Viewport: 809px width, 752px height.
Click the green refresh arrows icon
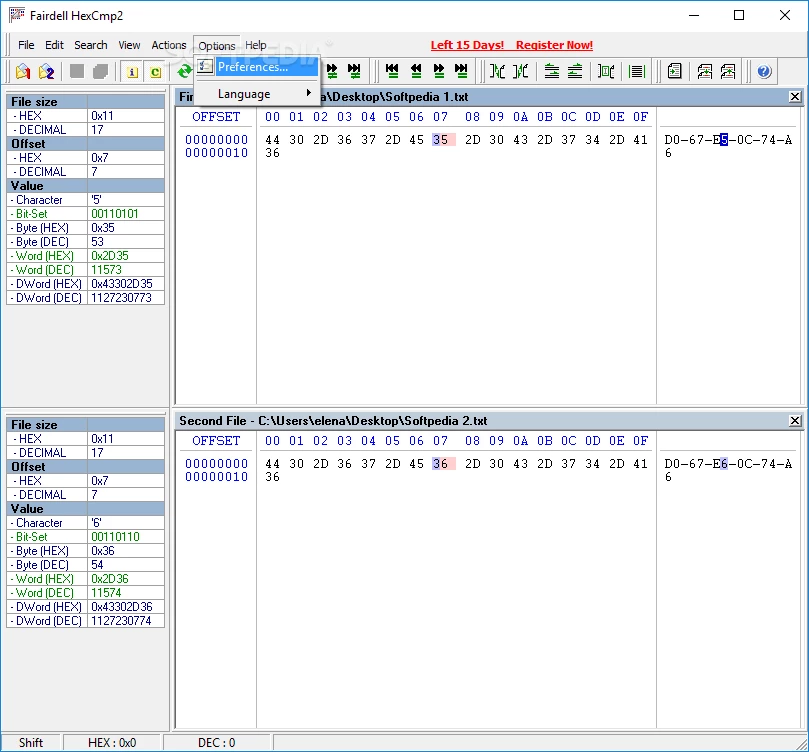tap(183, 71)
